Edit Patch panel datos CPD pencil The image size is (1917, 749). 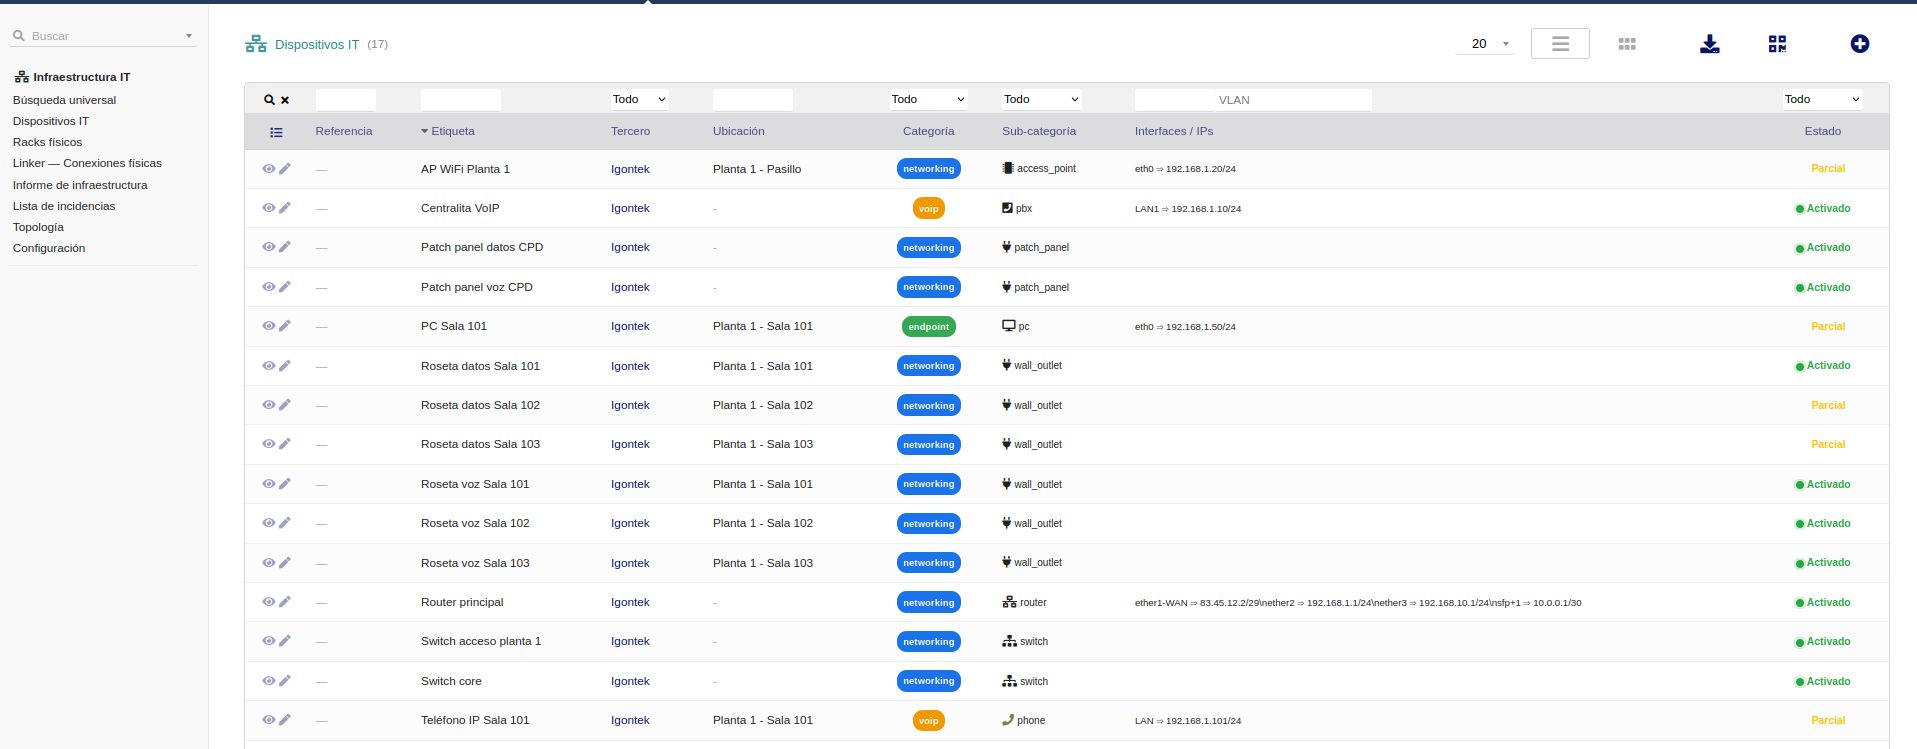(x=285, y=247)
